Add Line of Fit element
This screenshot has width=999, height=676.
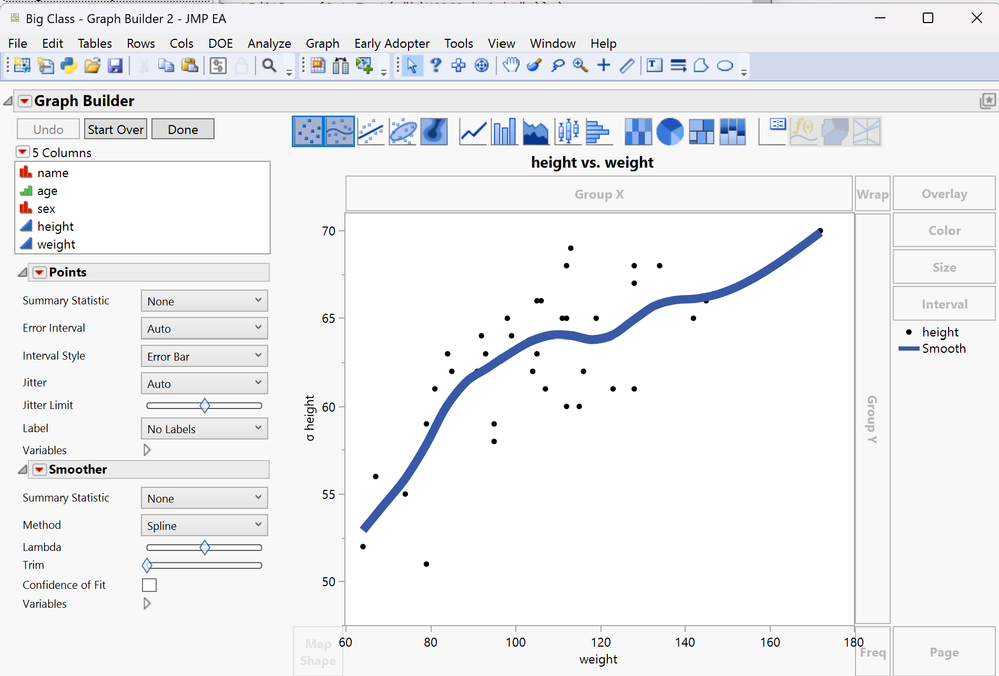click(371, 131)
